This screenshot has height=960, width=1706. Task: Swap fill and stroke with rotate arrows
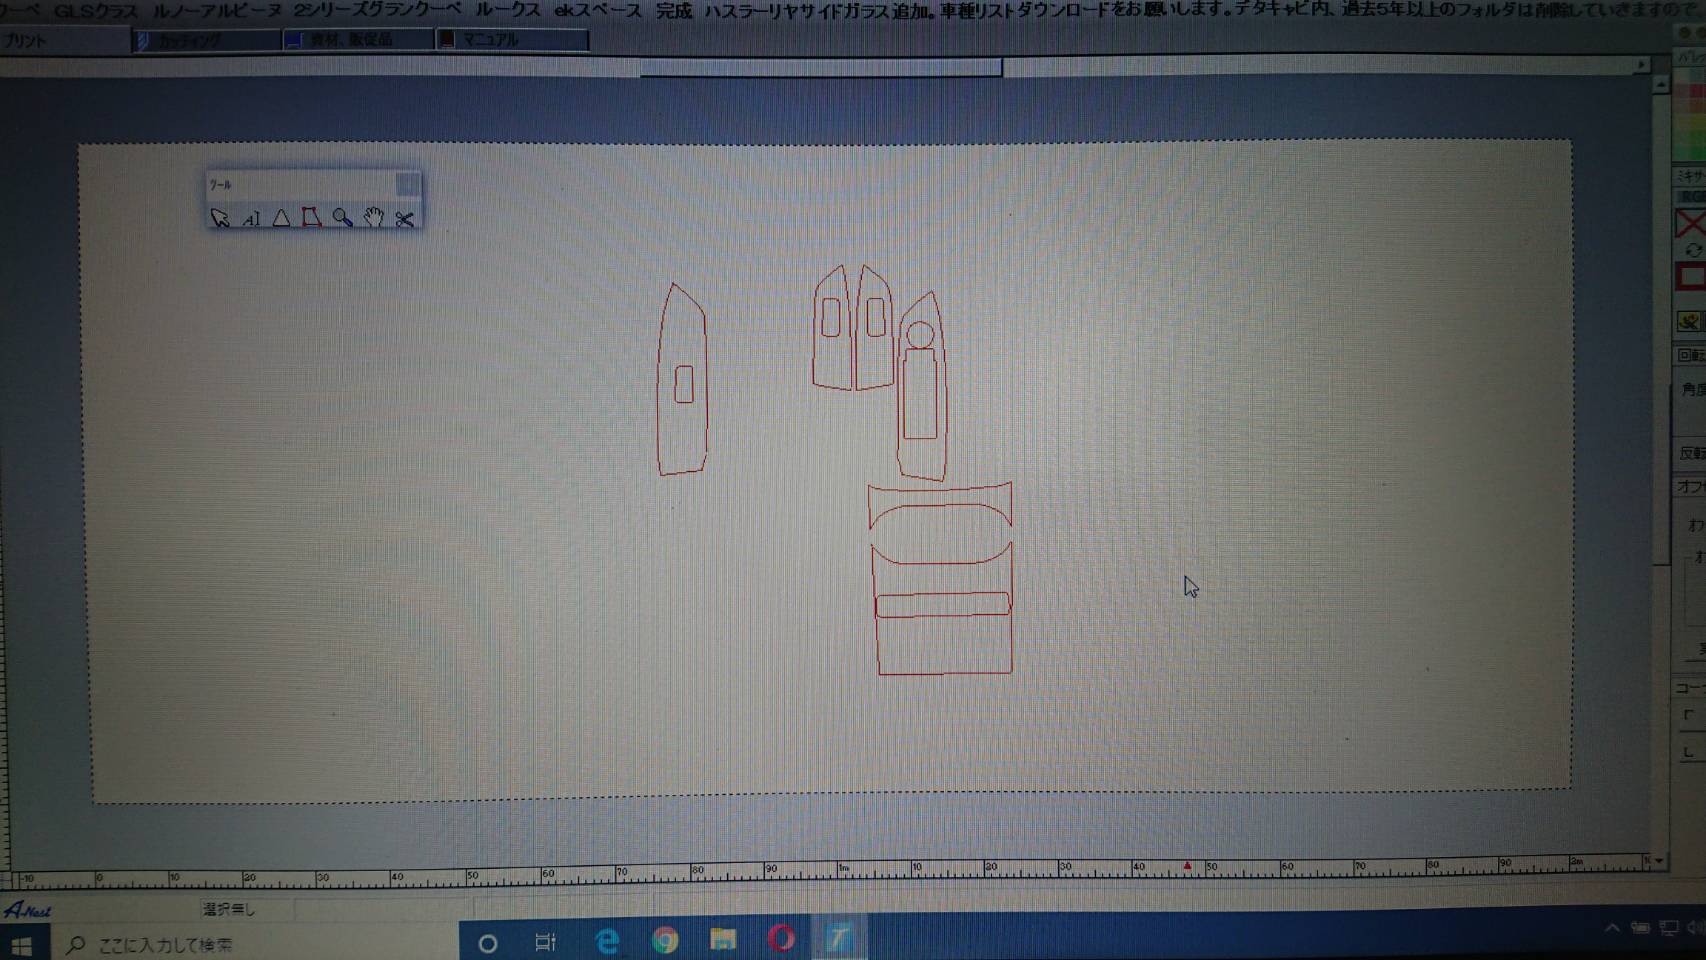(x=1692, y=250)
